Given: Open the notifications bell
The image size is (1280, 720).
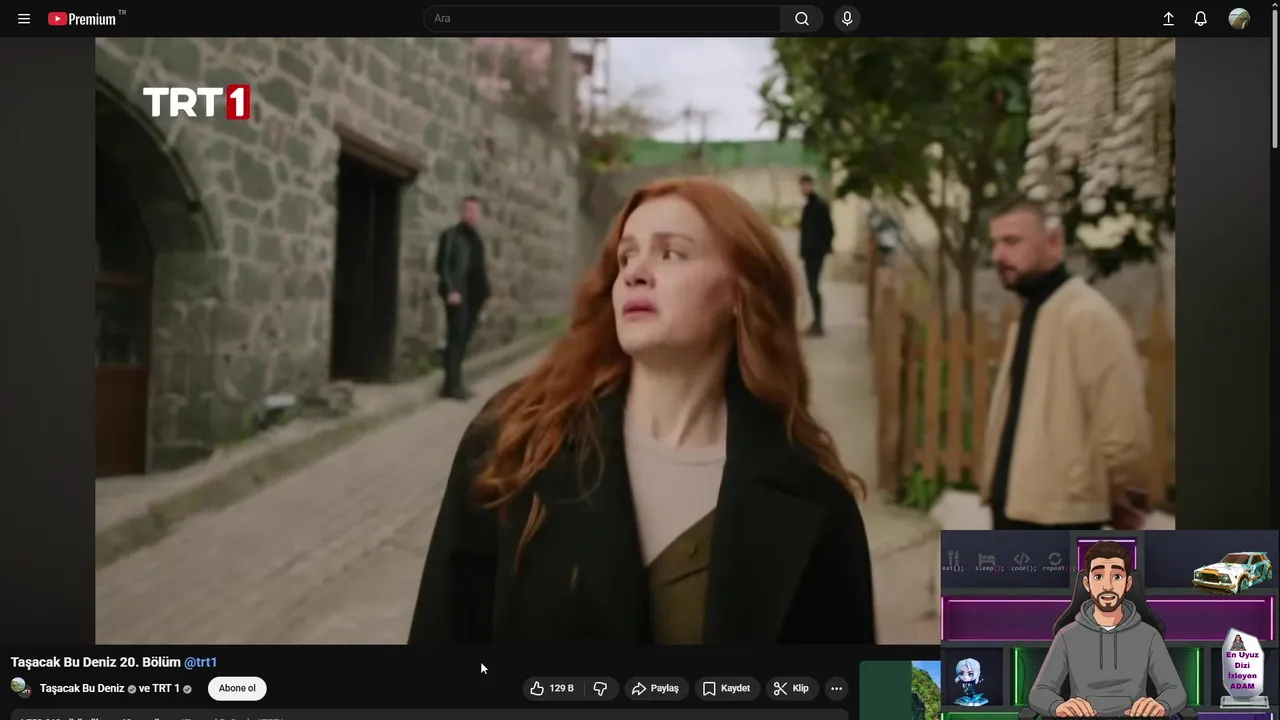Looking at the screenshot, I should (1200, 19).
